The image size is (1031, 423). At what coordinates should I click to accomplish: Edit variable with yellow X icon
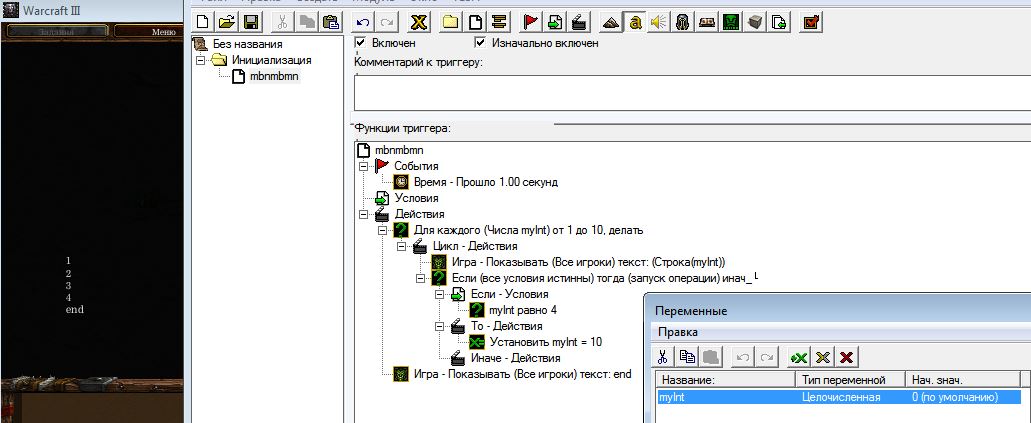click(x=823, y=357)
